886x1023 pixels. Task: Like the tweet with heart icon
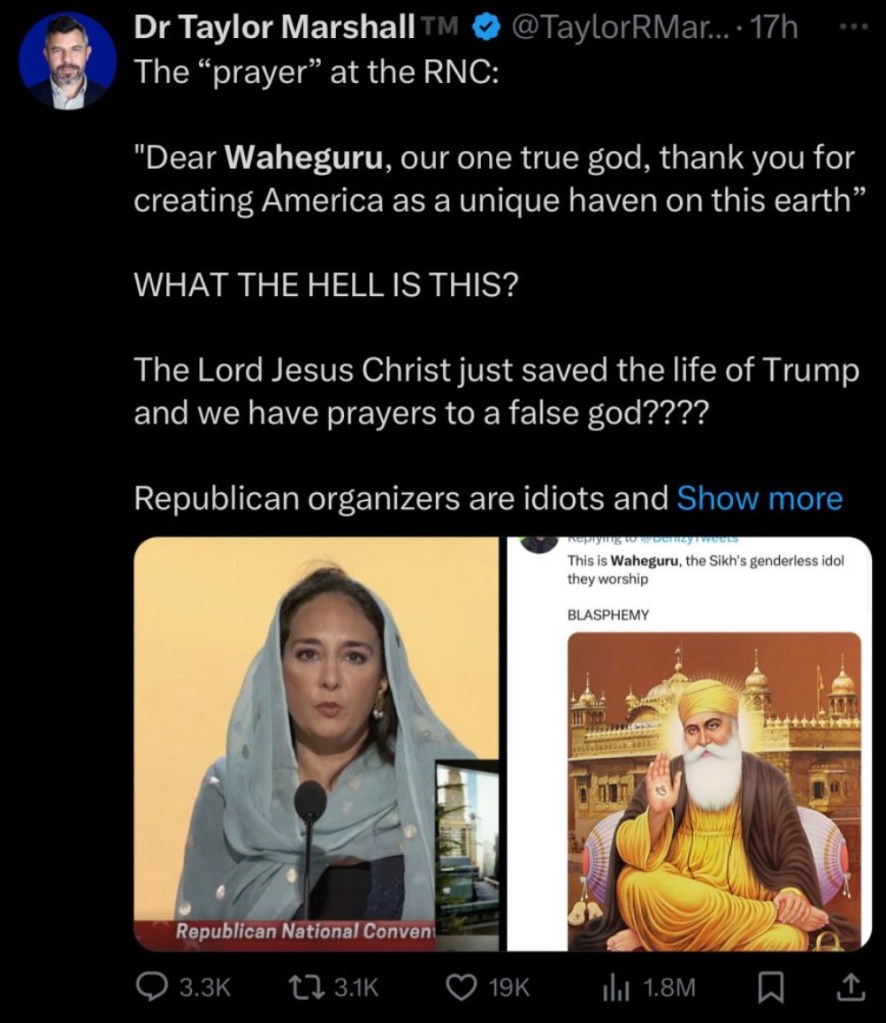[460, 986]
